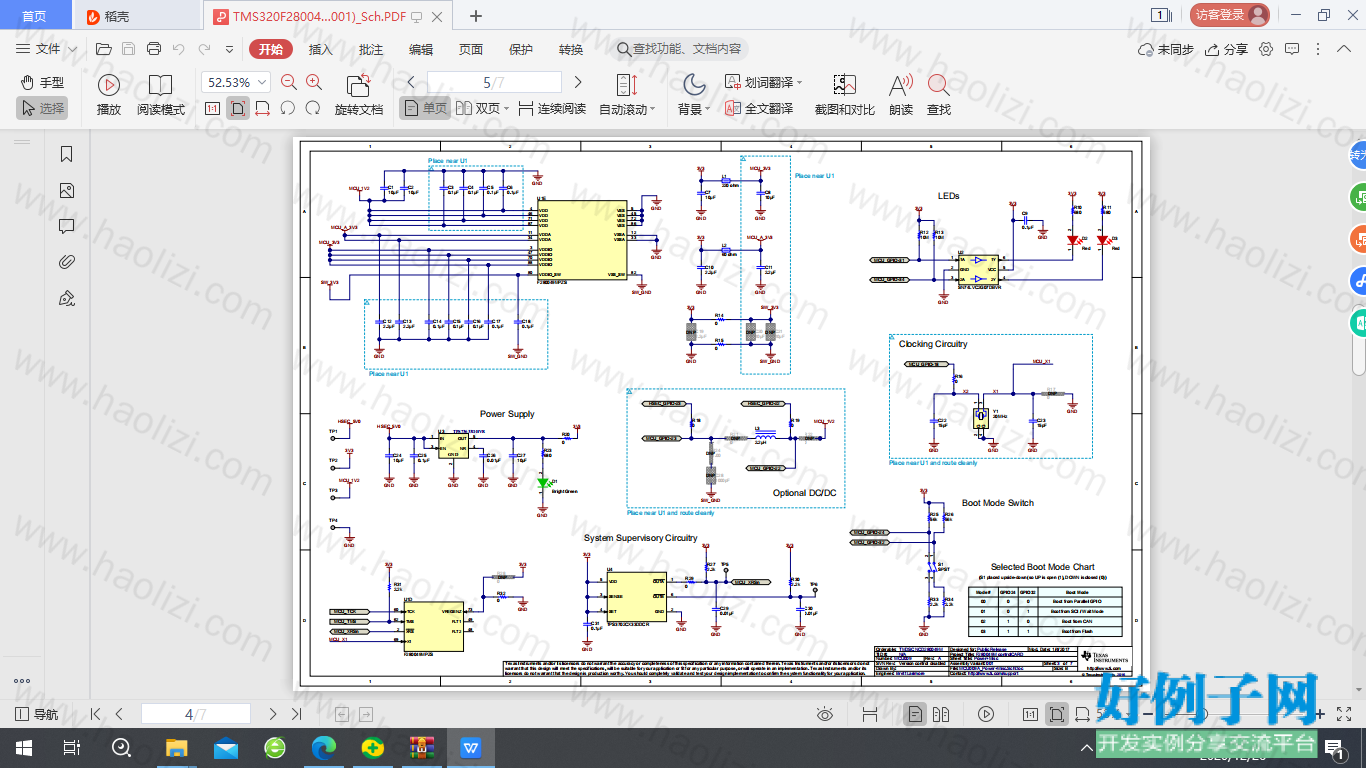Open the signature pen panel in sidebar
Viewport: 1366px width, 768px height.
tap(67, 298)
